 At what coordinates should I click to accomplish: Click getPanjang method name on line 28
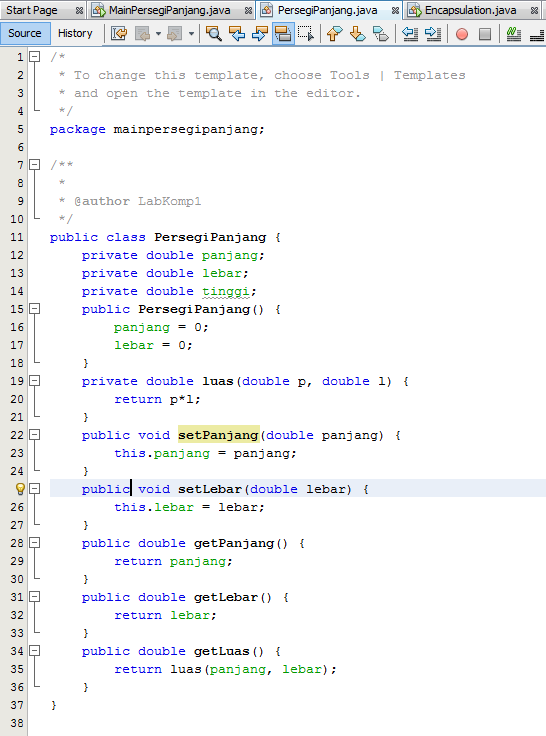point(234,544)
